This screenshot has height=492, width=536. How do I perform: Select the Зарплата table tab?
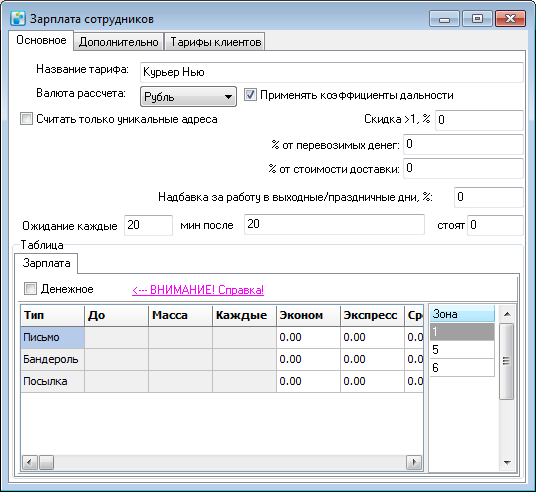point(46,263)
